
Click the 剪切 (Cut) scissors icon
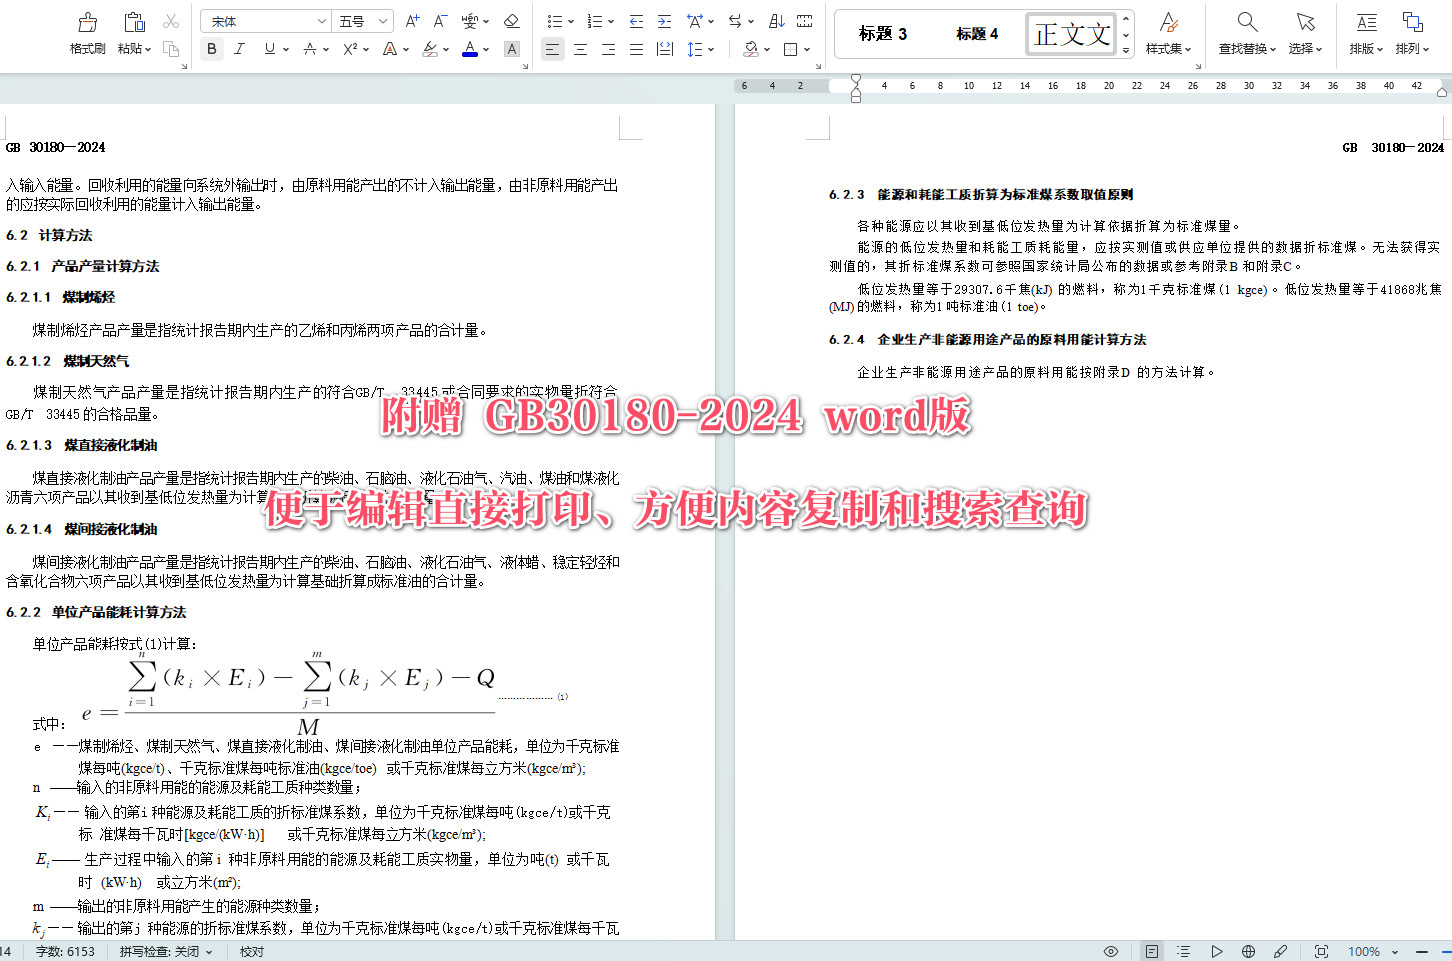click(x=170, y=21)
